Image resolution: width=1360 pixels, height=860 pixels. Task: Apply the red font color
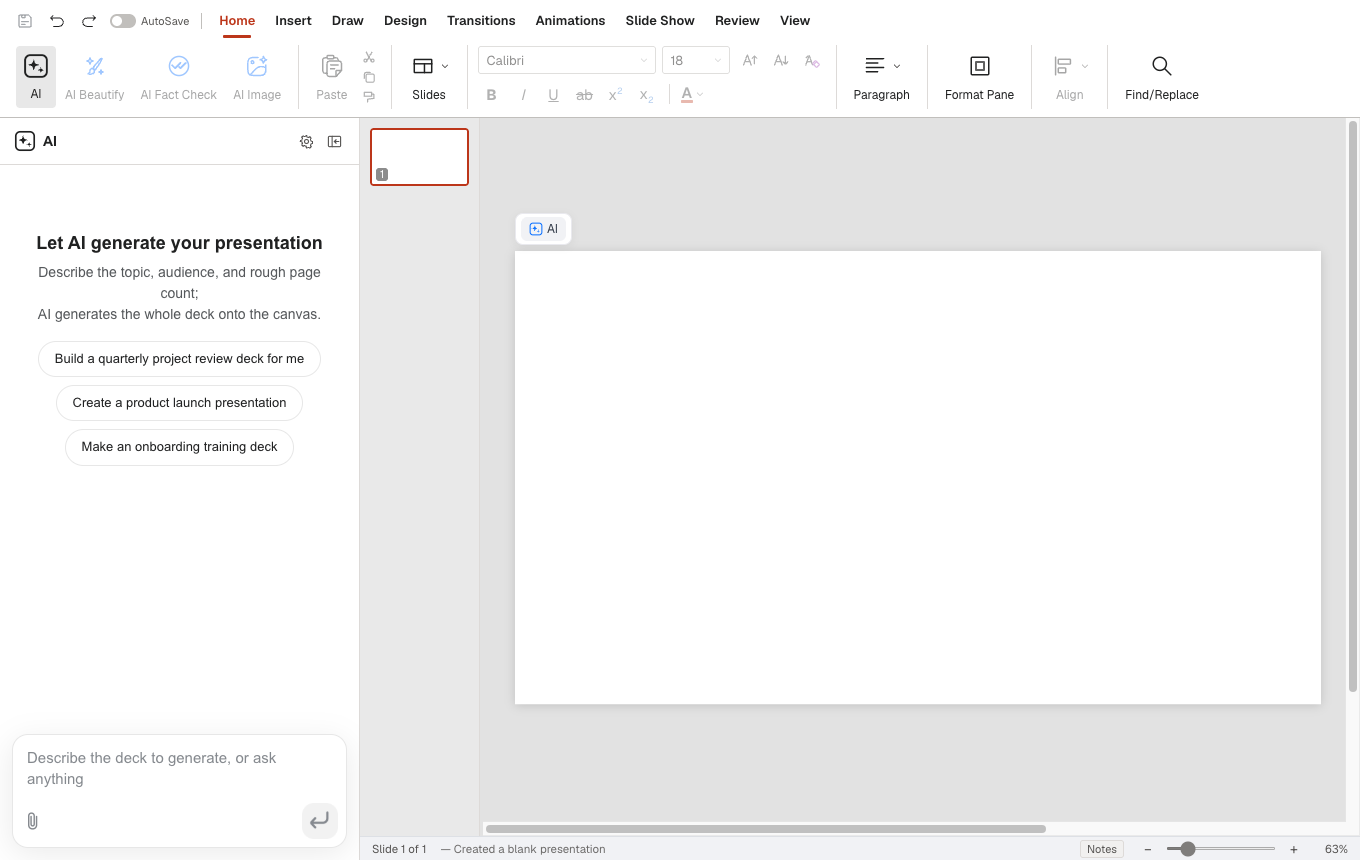(687, 95)
